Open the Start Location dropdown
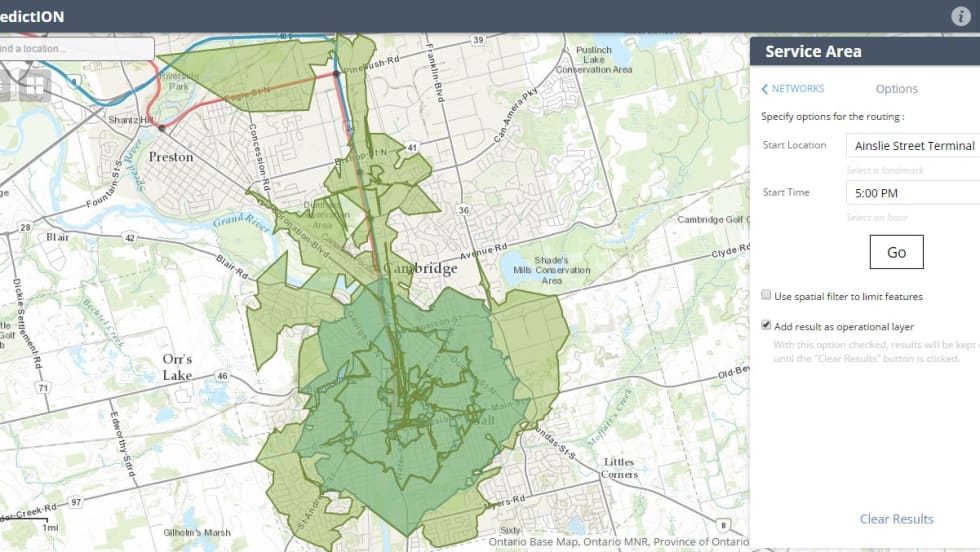 coord(912,146)
